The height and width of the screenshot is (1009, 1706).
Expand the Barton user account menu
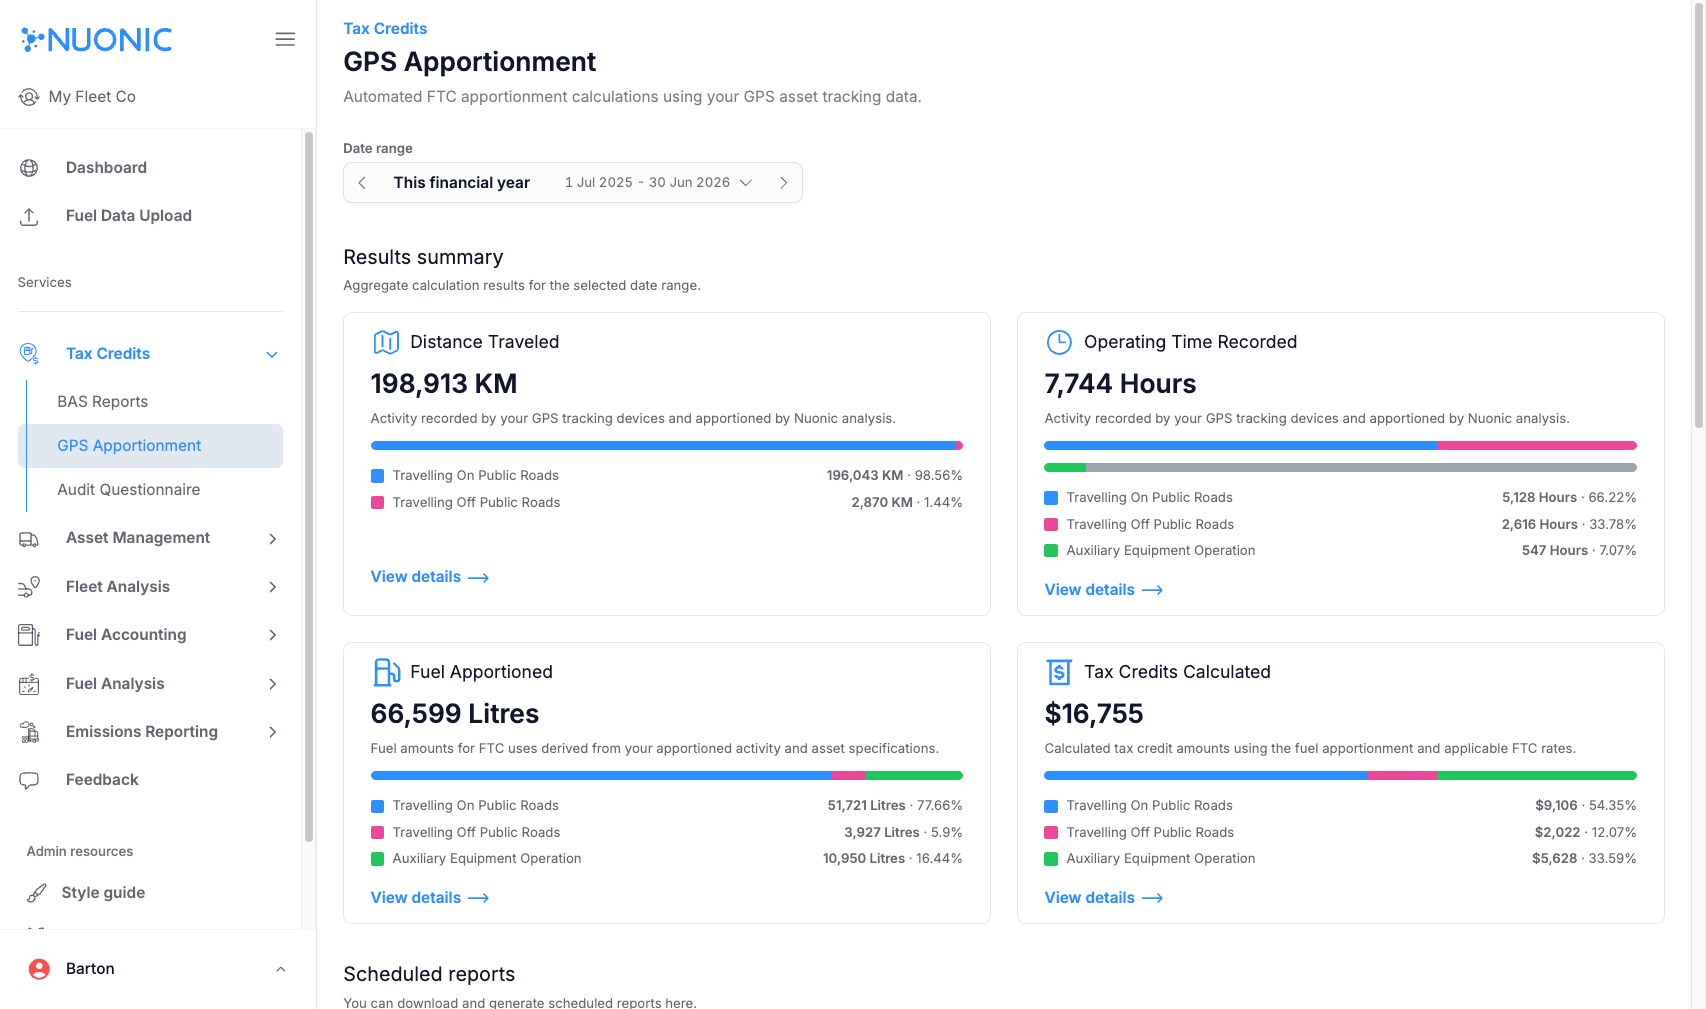[x=280, y=969]
